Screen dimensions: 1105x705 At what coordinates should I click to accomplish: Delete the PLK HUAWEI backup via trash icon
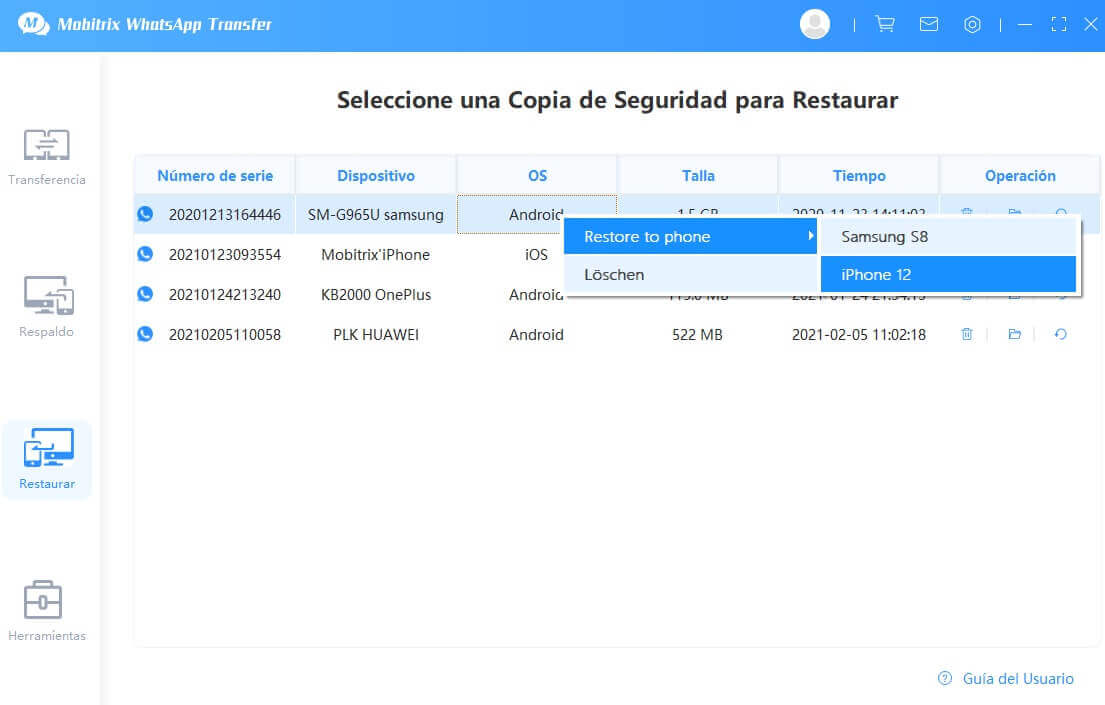[x=966, y=335]
